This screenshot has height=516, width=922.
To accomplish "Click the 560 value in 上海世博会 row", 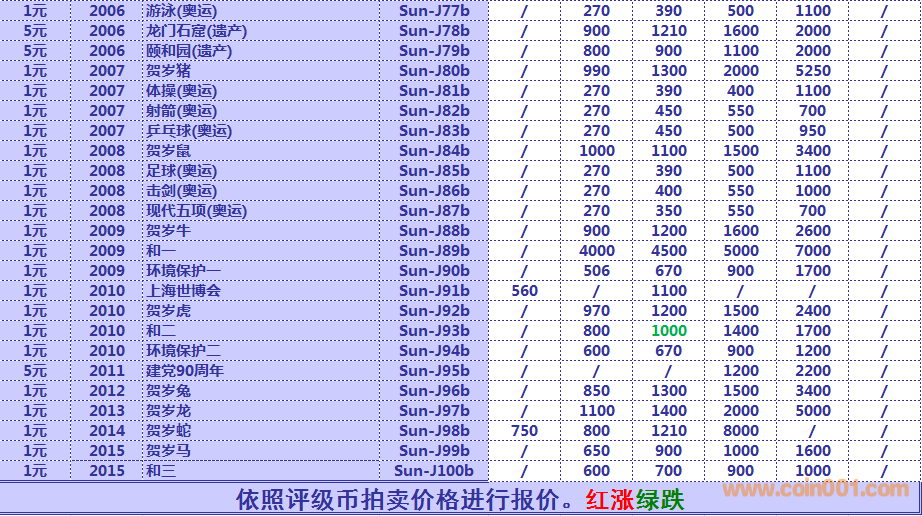I will pos(524,291).
